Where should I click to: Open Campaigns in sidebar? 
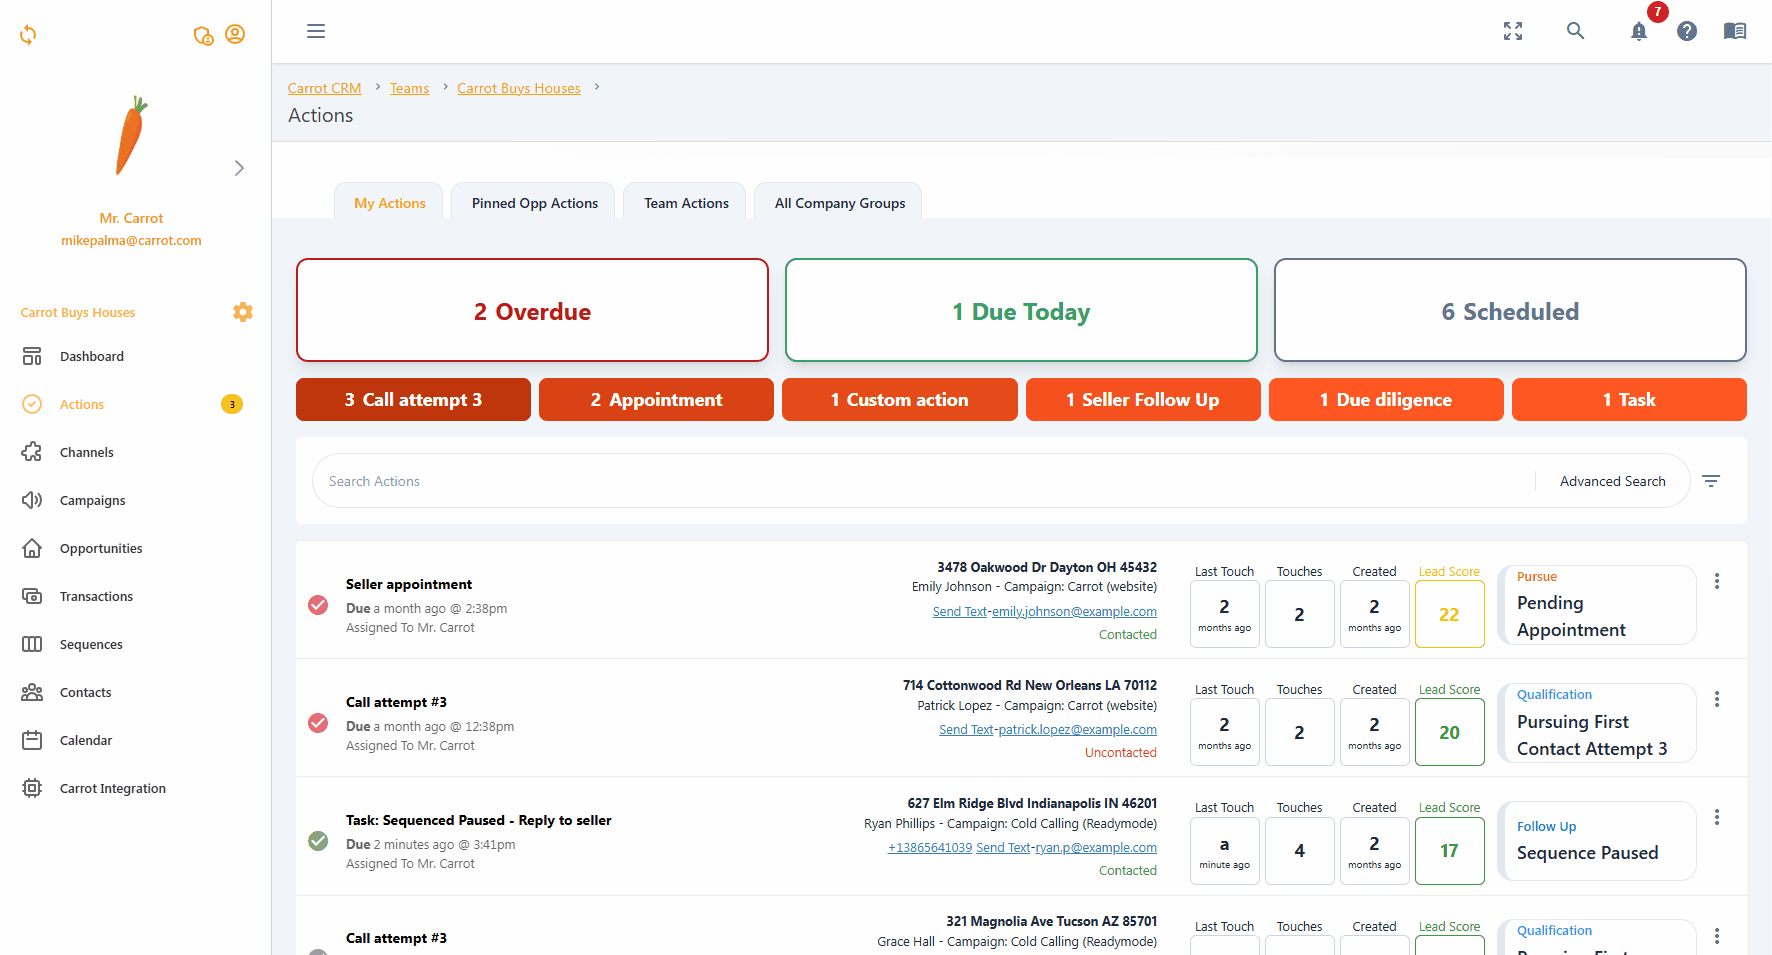tap(93, 500)
